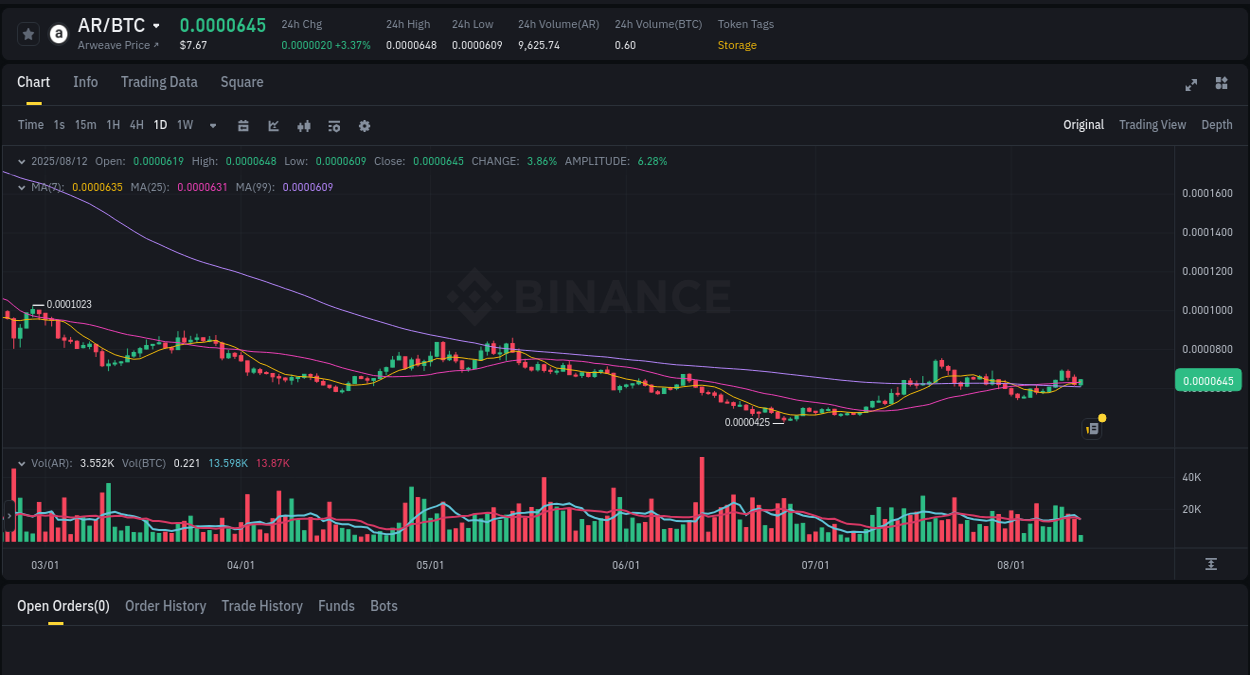Click the star favorite toggle for AR/BTC
This screenshot has width=1250, height=675.
point(27,33)
